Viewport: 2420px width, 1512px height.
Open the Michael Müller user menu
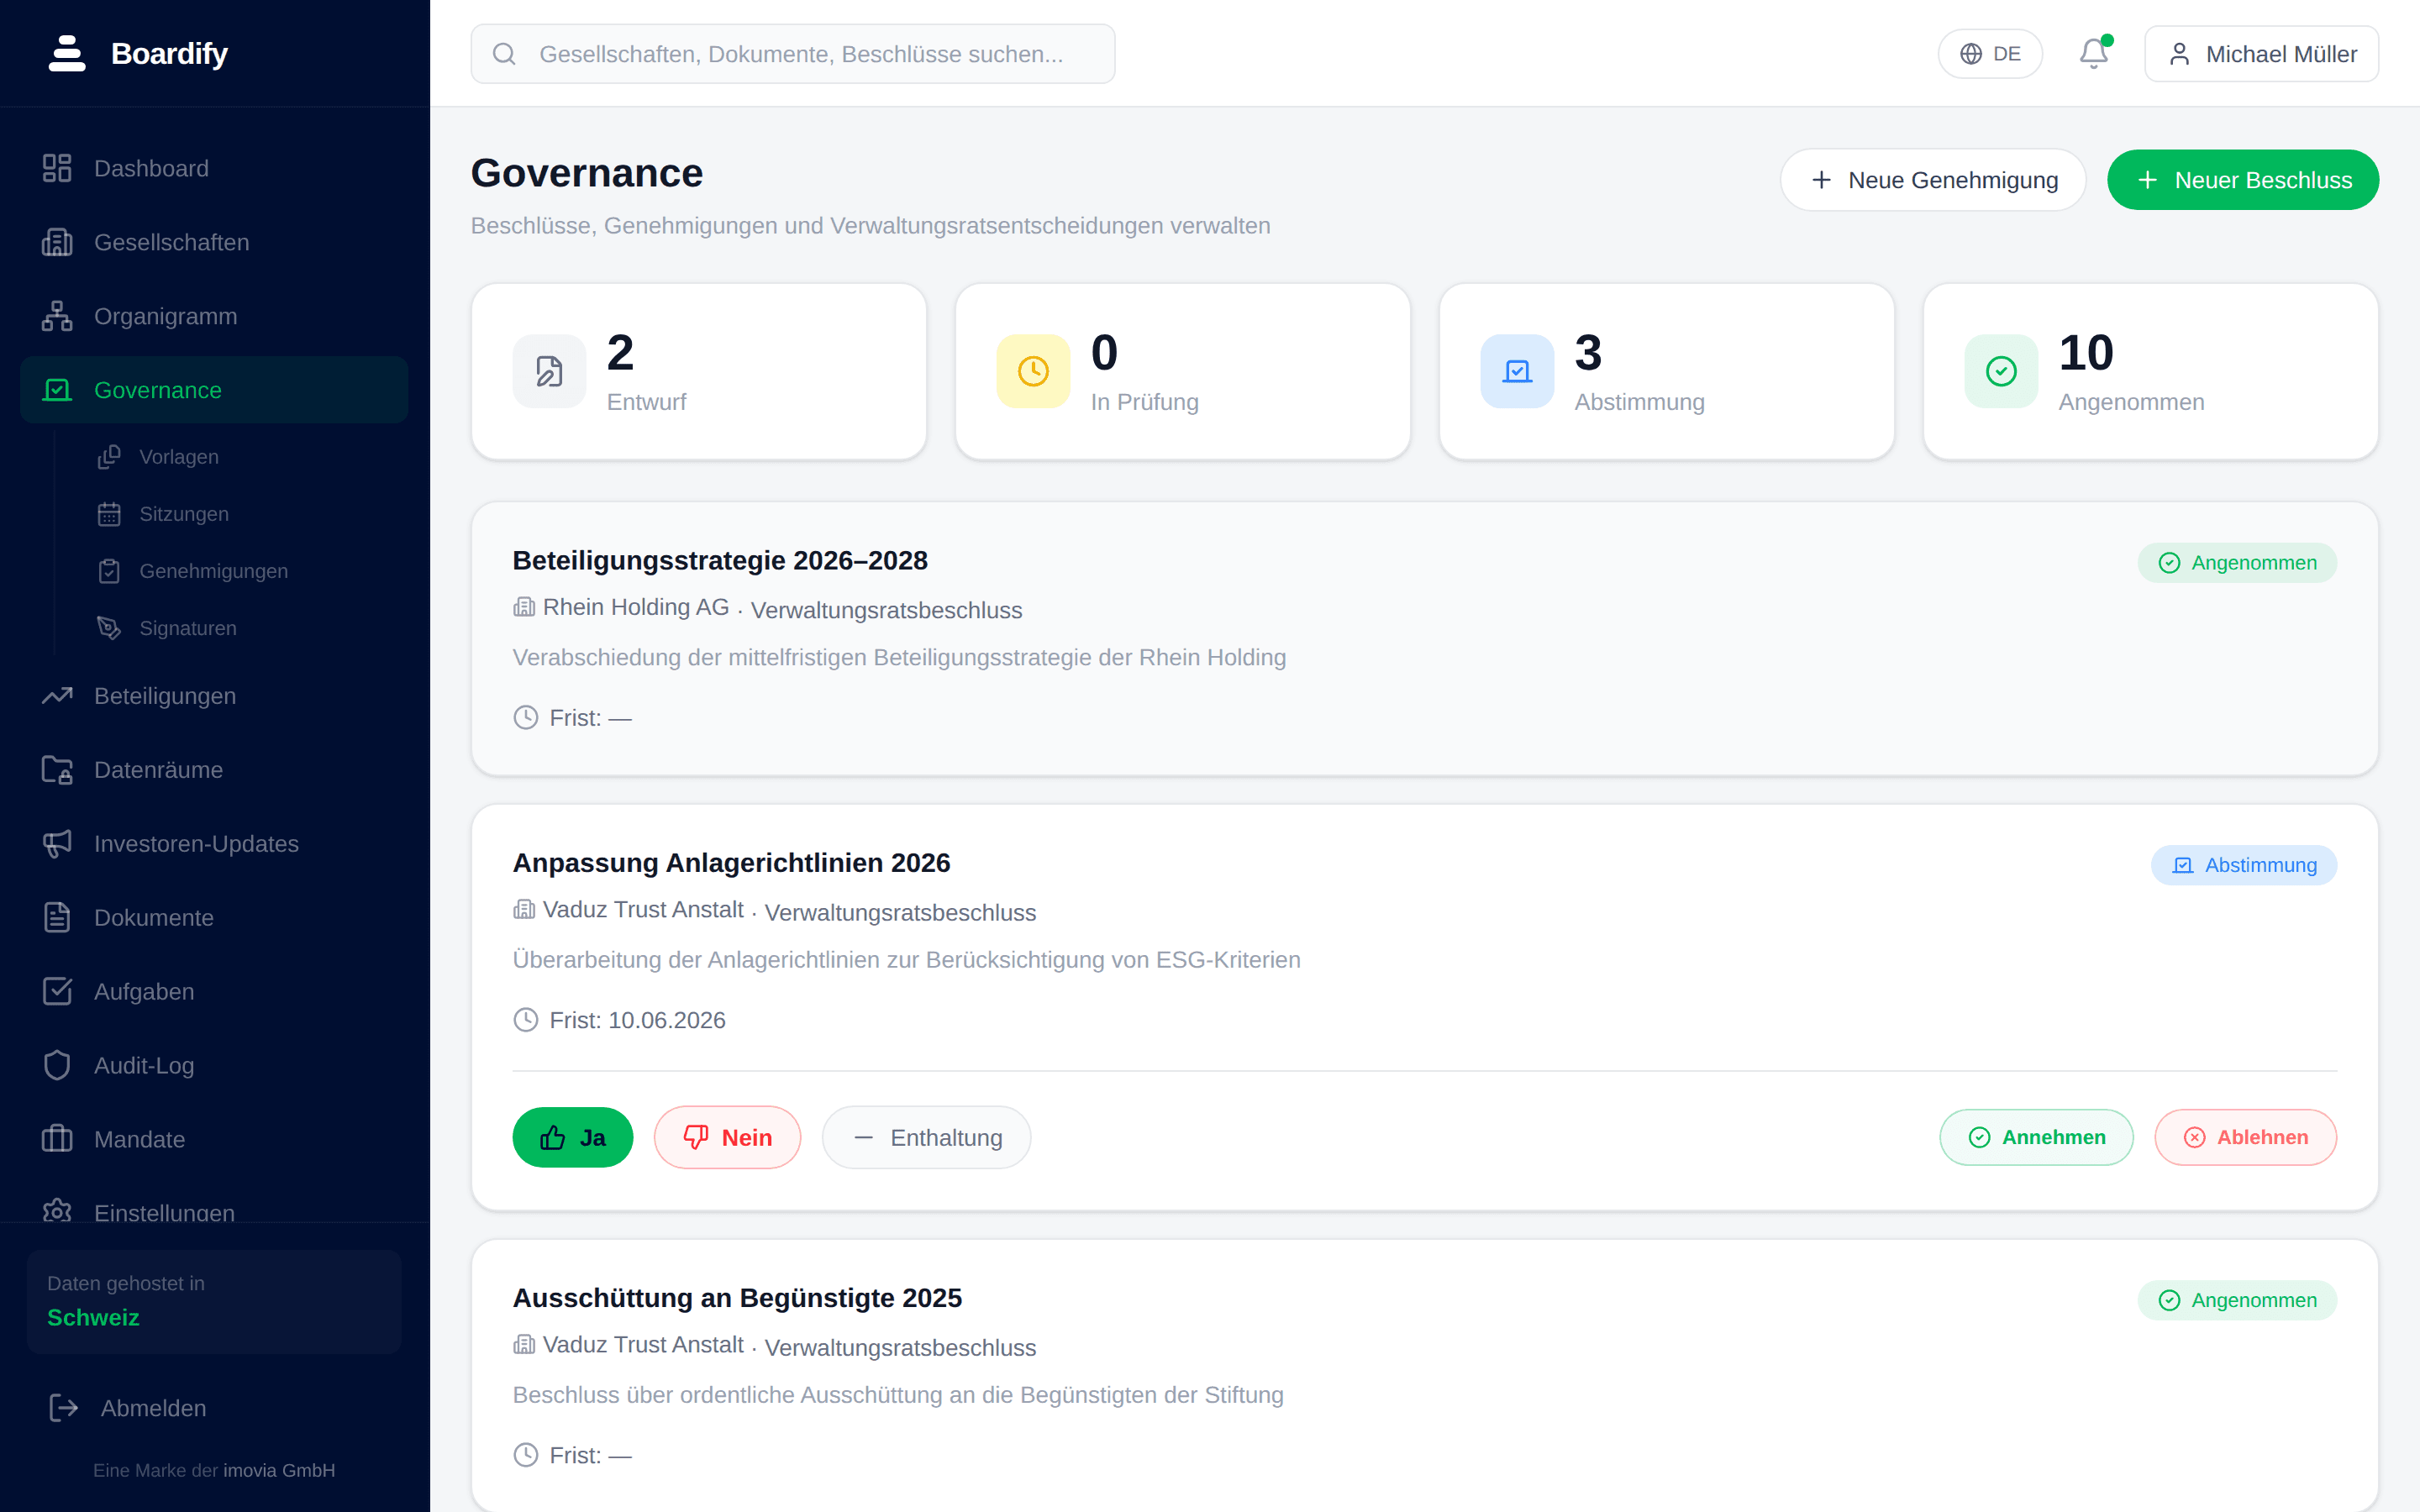(2261, 54)
